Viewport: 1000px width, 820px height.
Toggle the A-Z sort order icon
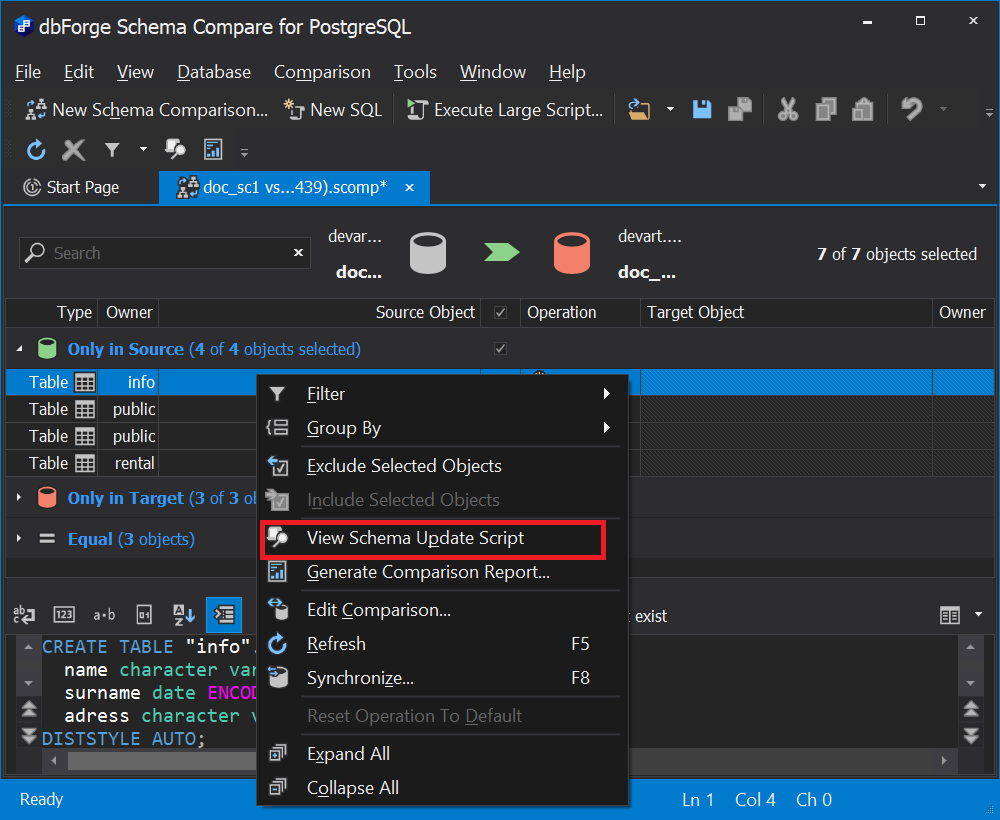click(184, 615)
